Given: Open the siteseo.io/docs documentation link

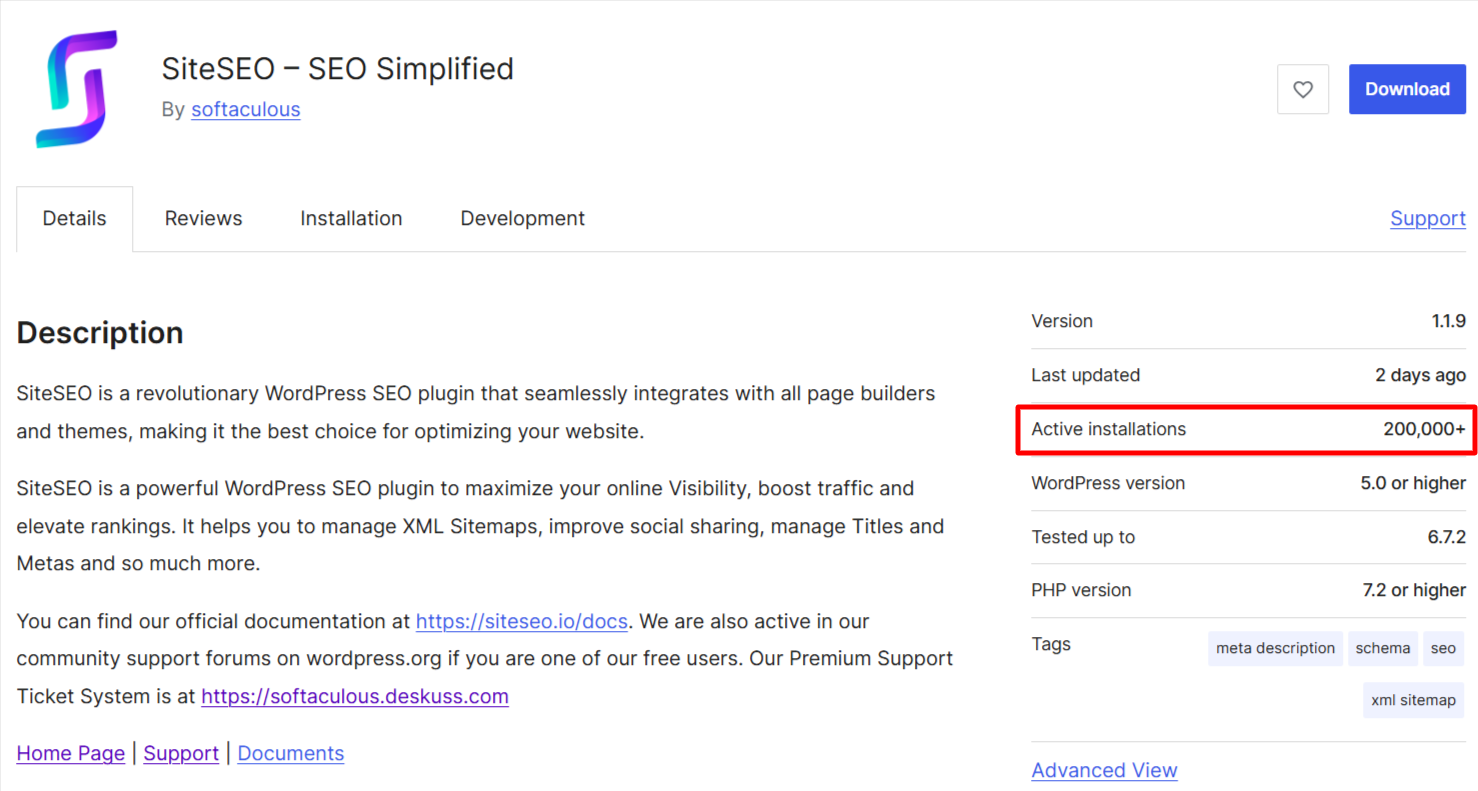Looking at the screenshot, I should click(522, 621).
